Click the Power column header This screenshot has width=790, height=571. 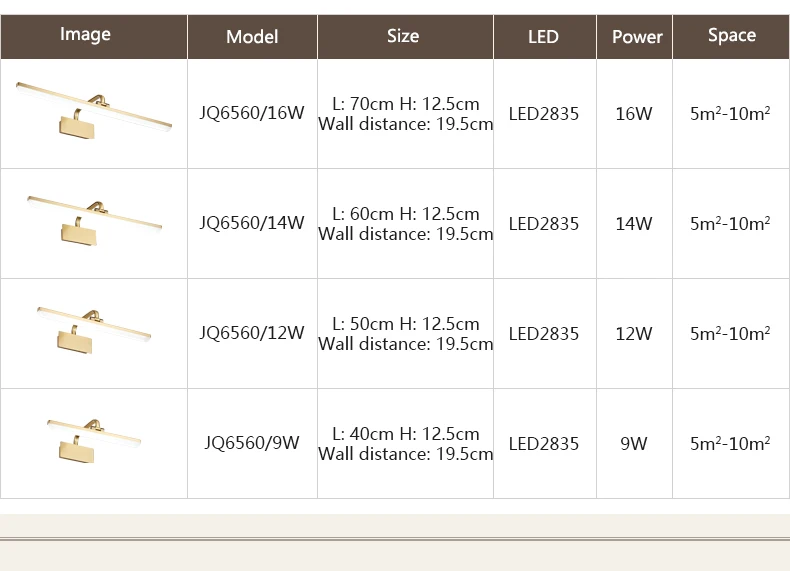637,37
